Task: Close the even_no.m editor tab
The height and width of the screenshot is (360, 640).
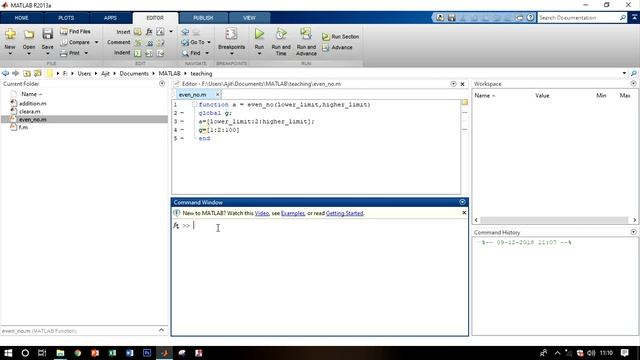Action: (x=218, y=95)
